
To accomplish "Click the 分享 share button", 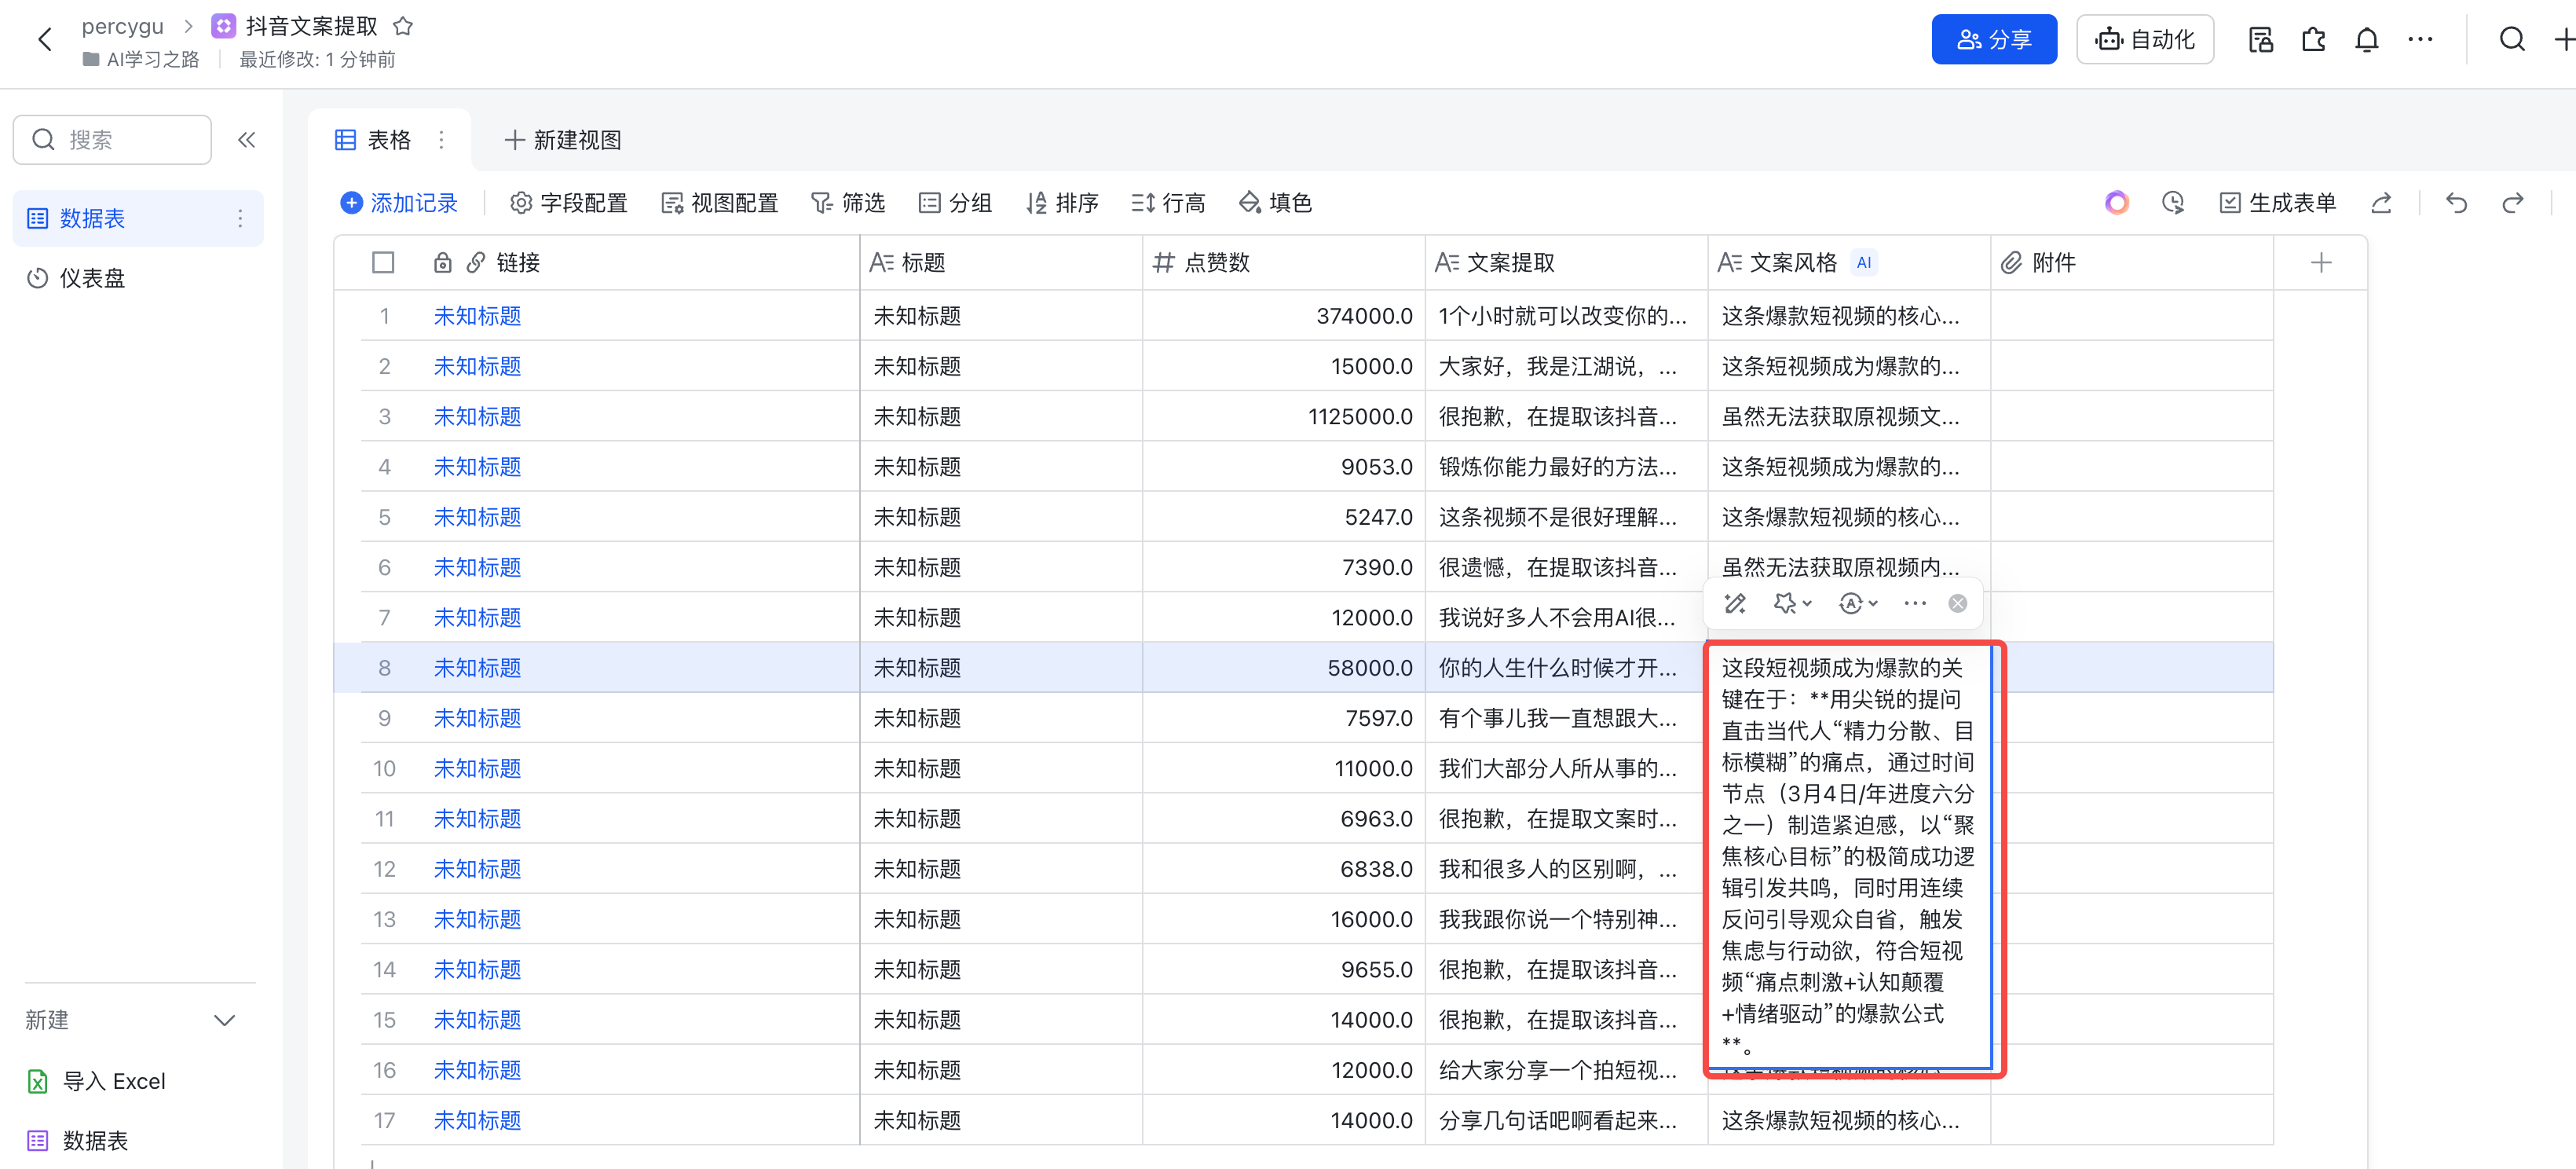I will pos(1993,40).
